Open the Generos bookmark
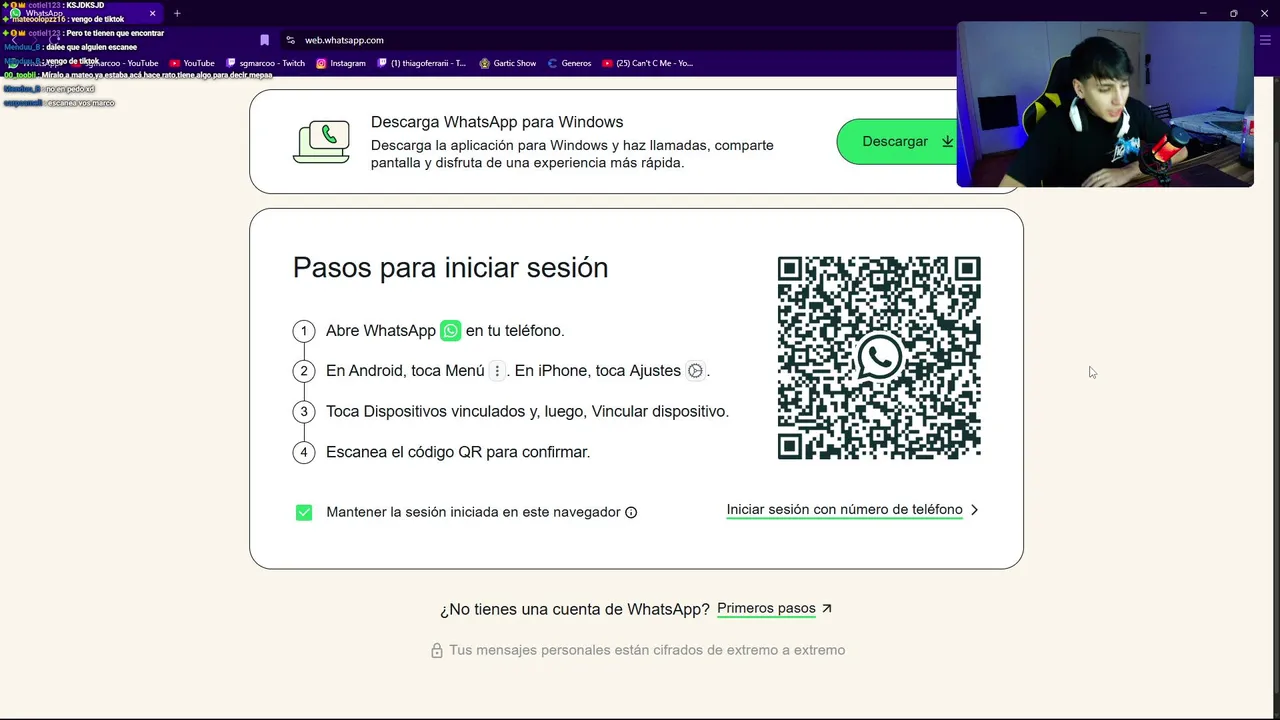 coord(570,63)
